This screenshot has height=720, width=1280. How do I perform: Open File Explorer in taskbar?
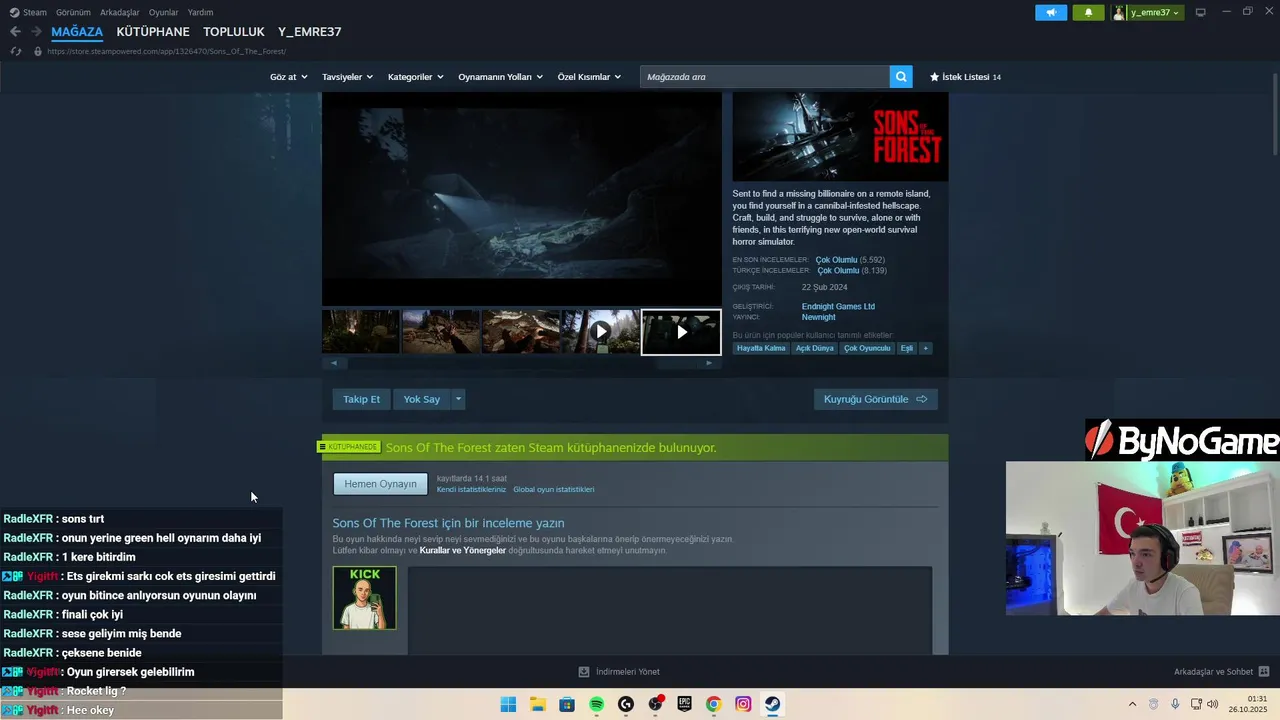pyautogui.click(x=537, y=704)
